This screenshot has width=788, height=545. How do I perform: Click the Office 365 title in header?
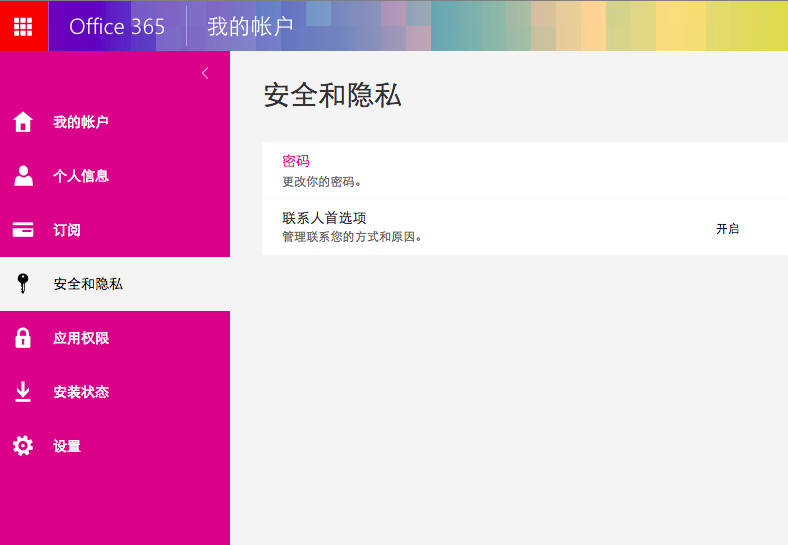[x=117, y=26]
